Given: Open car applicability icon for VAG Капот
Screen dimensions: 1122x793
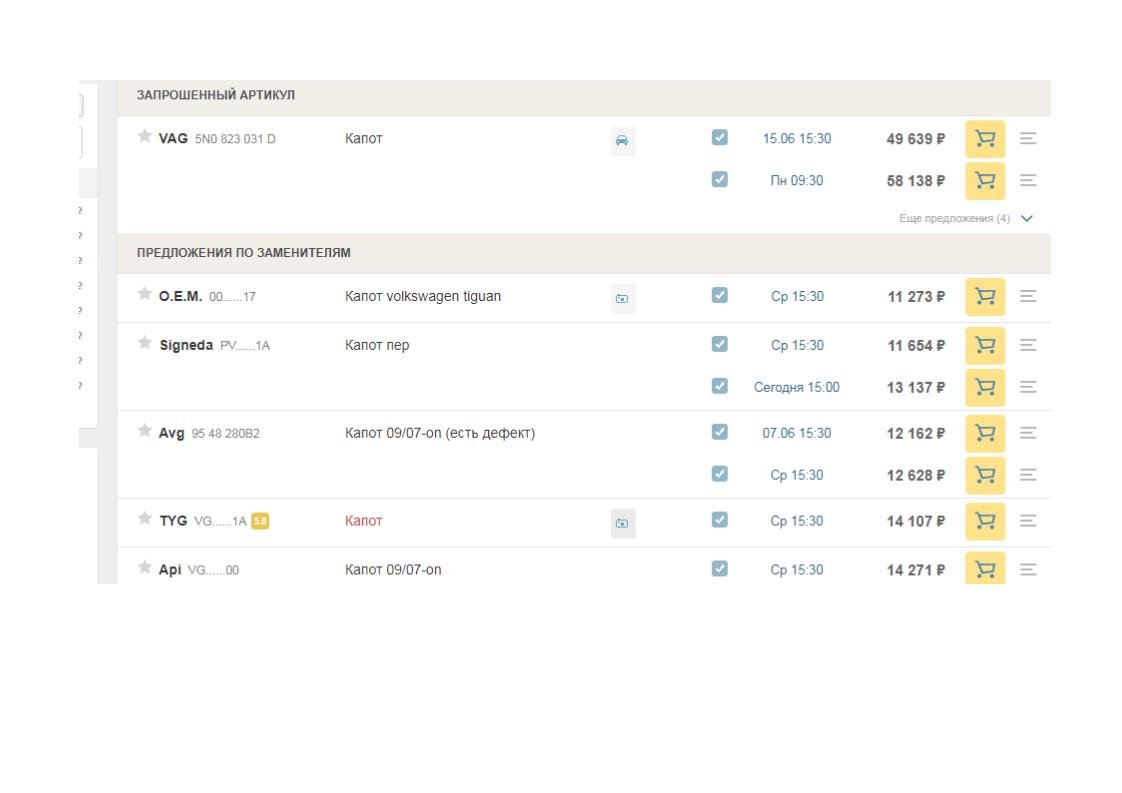Looking at the screenshot, I should tap(623, 141).
